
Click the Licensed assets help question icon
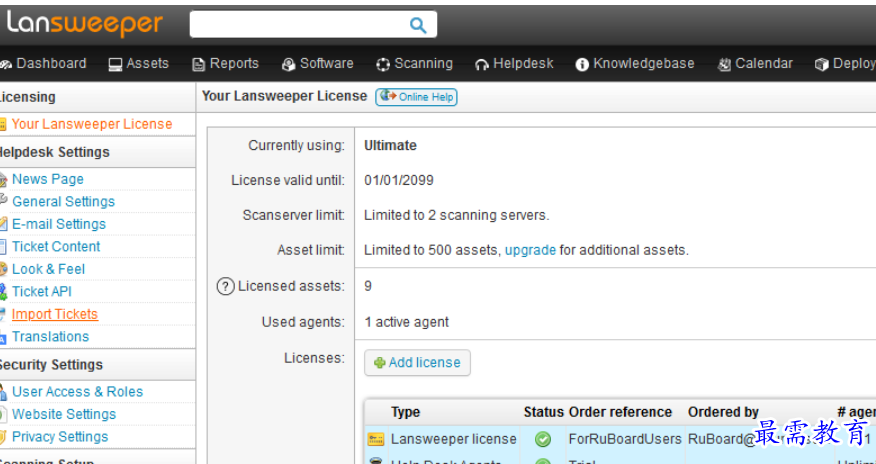[x=225, y=287]
